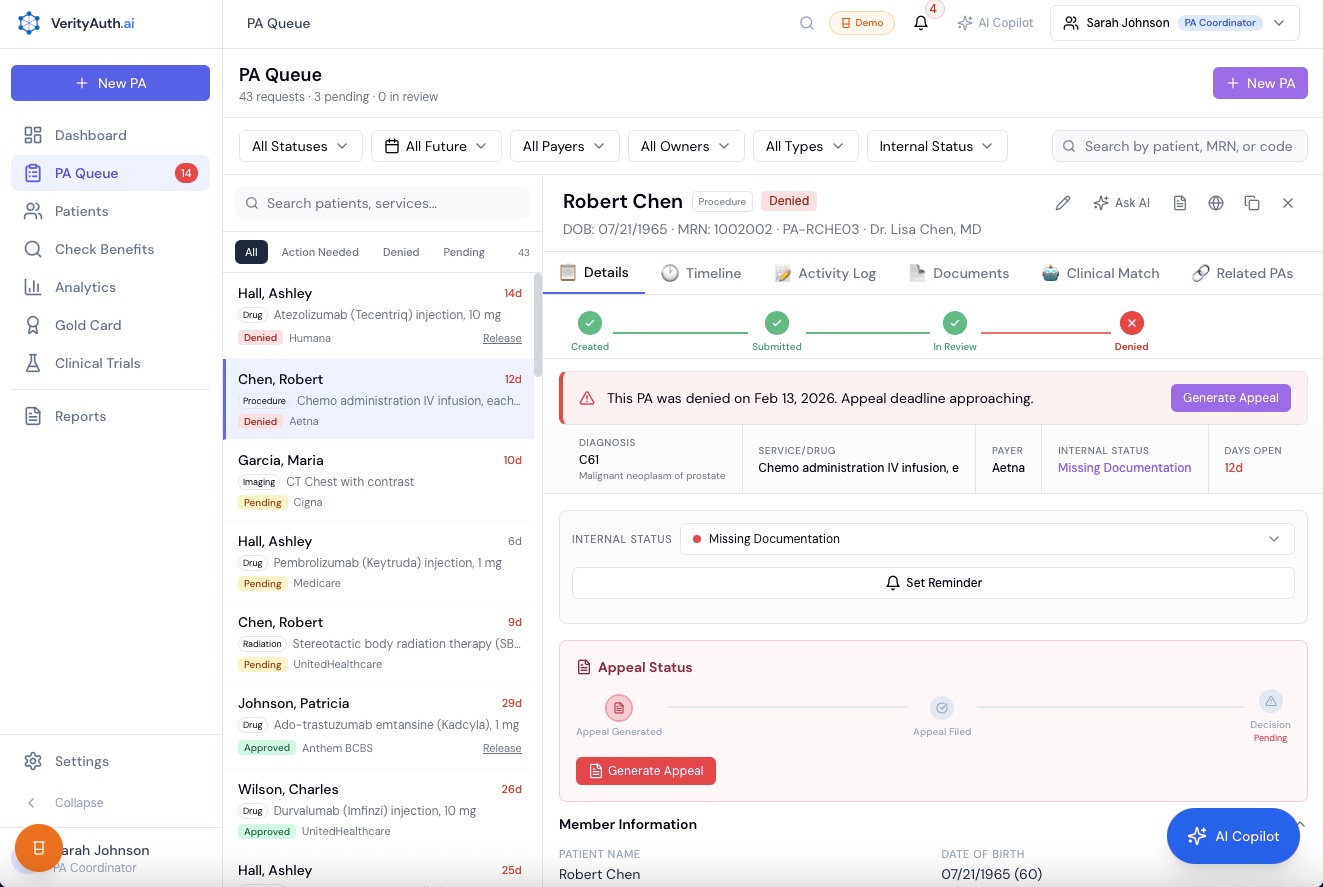Switch to the Timeline tab
The width and height of the screenshot is (1323, 887).
tap(701, 273)
